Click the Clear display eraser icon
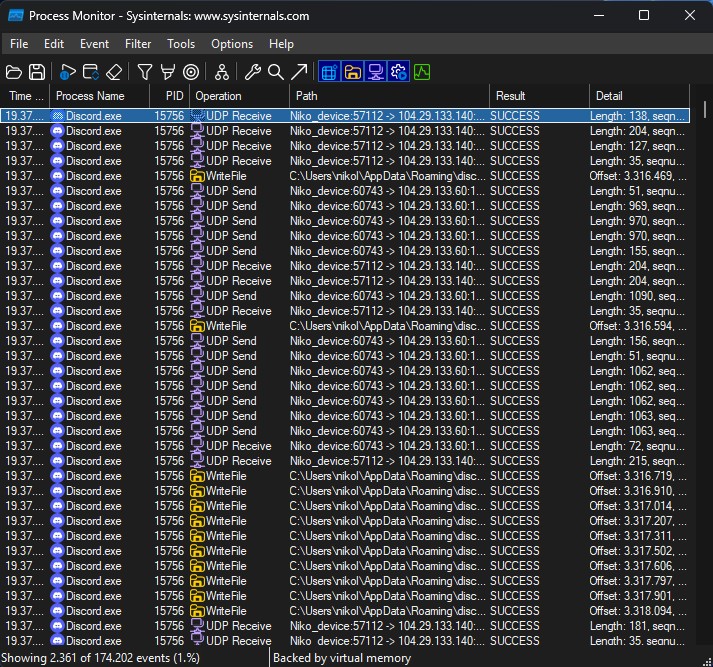 coord(114,72)
